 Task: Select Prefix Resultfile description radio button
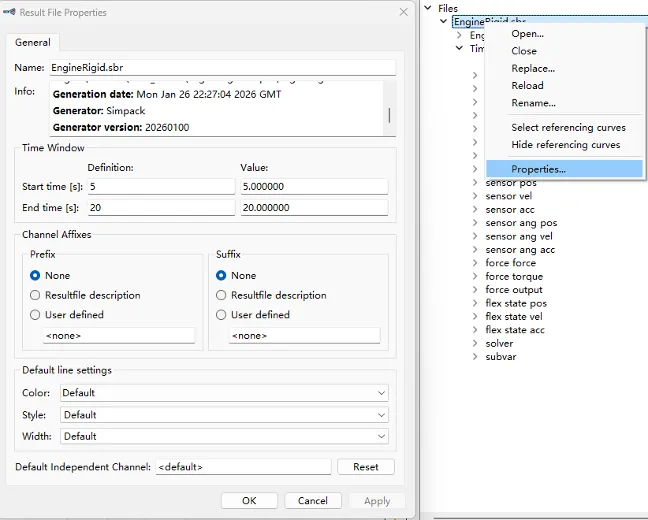[x=36, y=295]
